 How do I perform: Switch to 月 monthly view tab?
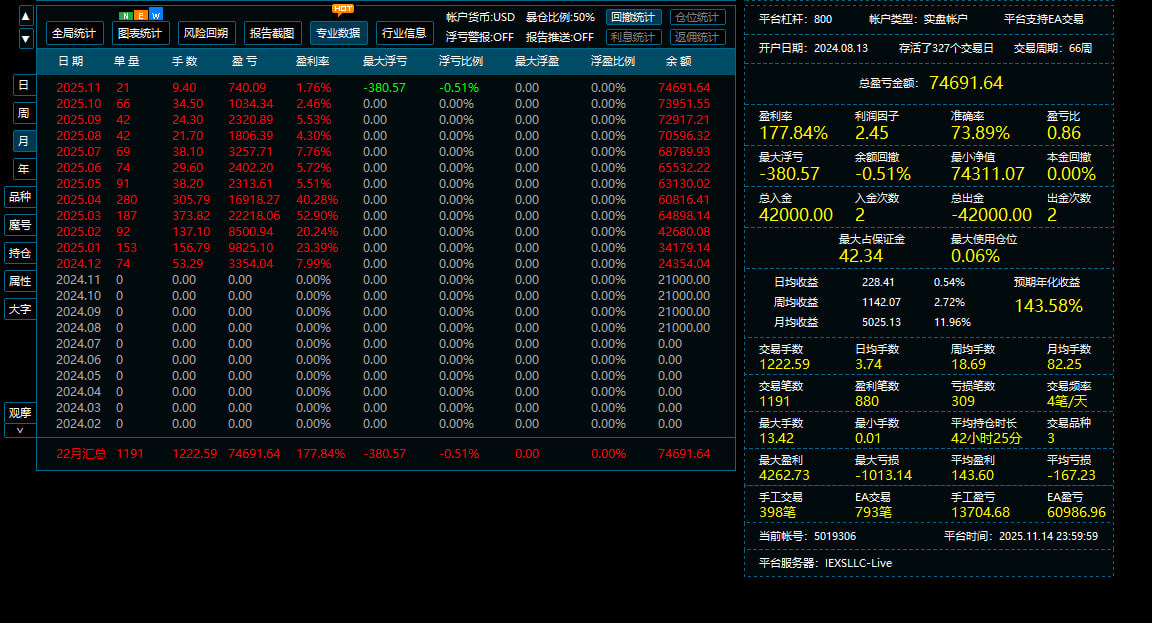[x=24, y=141]
